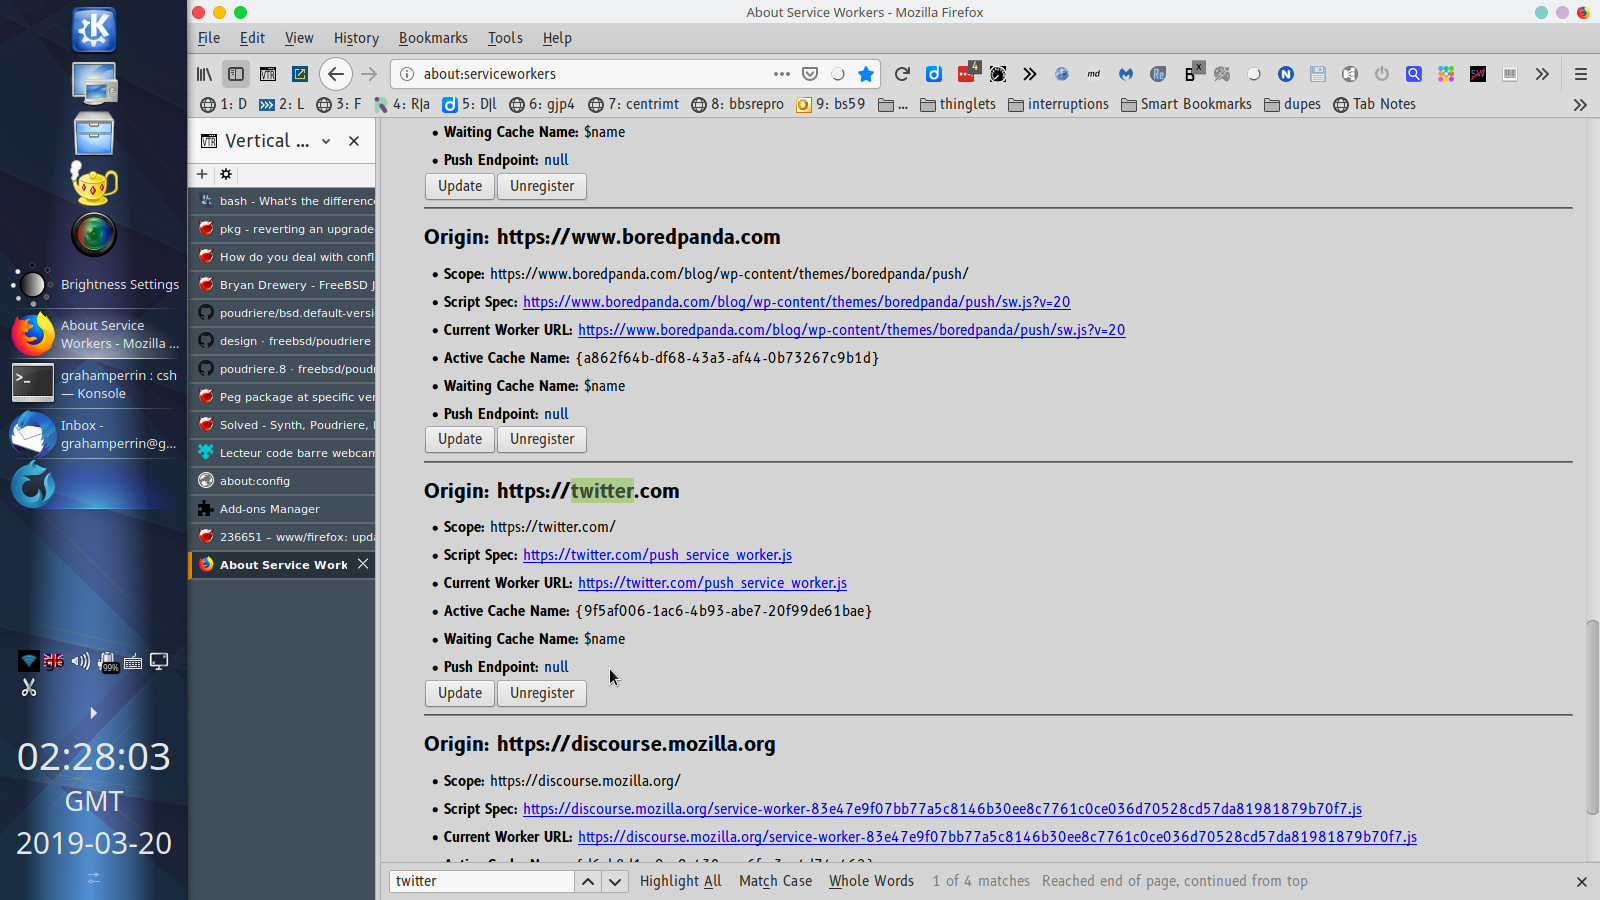The image size is (1600, 900).
Task: Open the Library icon in the toolbar
Action: [x=203, y=73]
